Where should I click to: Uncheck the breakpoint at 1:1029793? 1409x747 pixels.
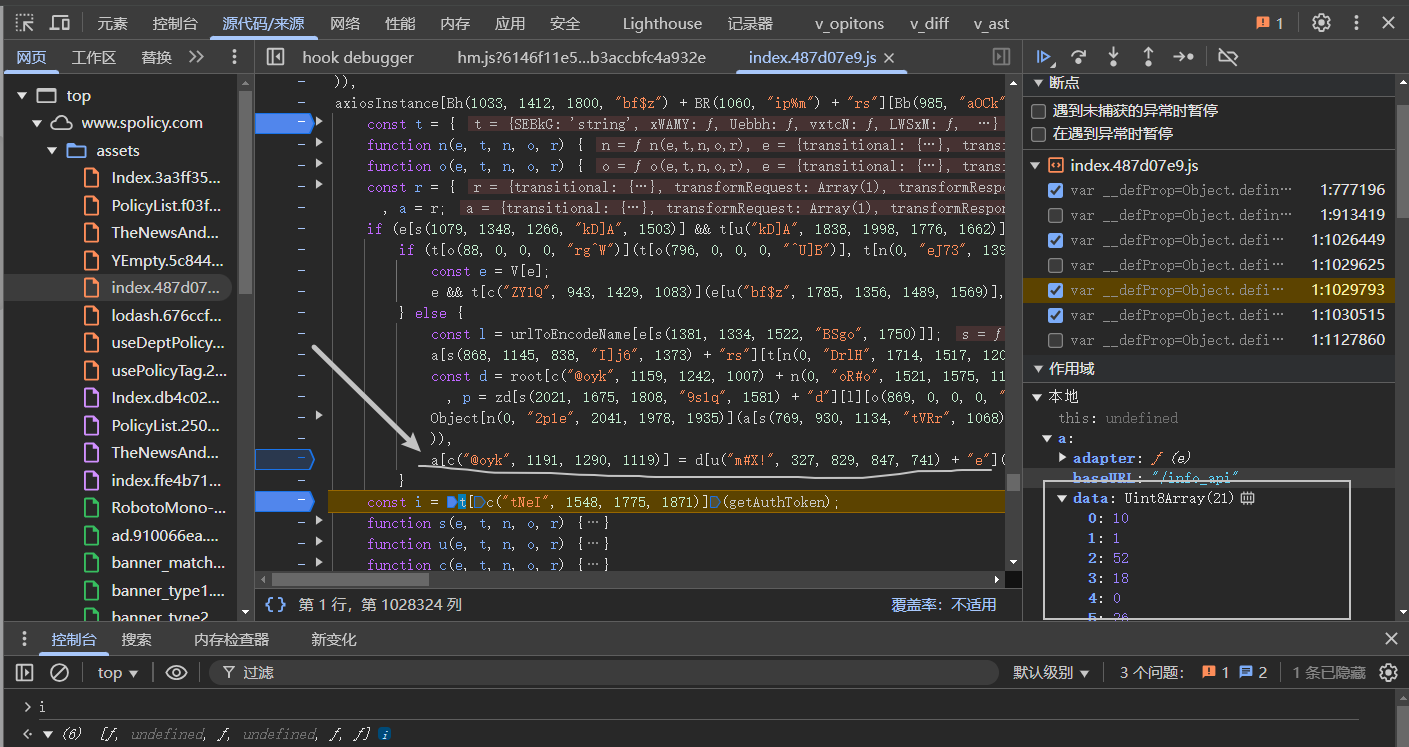pyautogui.click(x=1055, y=290)
